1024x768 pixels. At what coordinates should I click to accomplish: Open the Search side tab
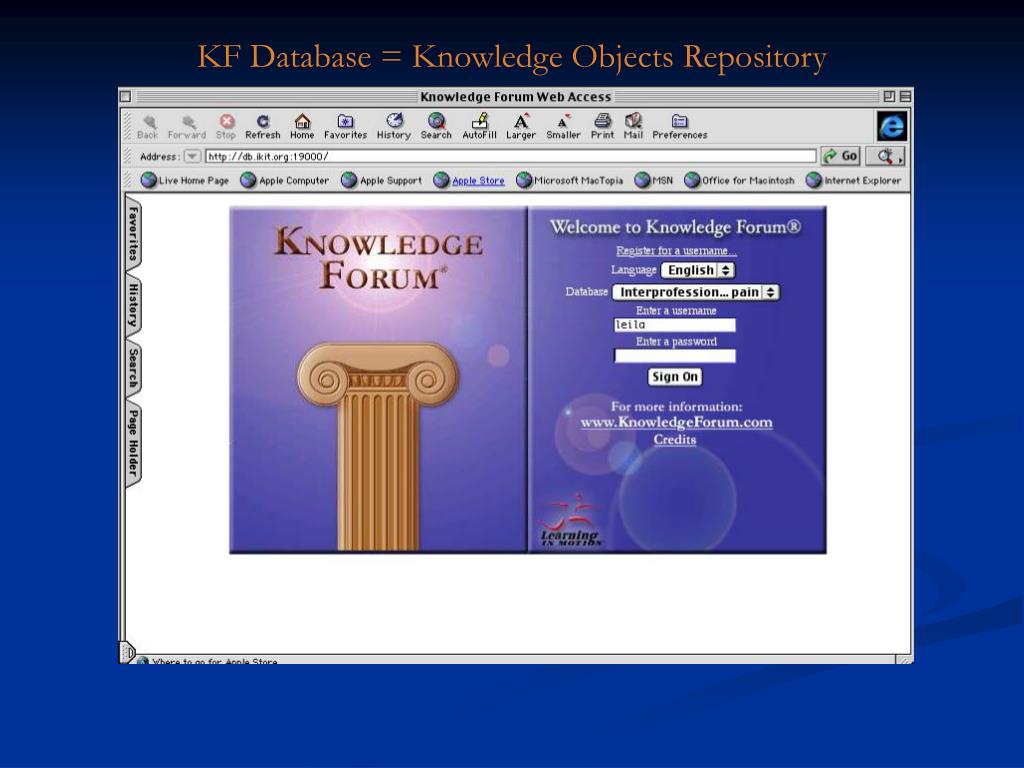tap(133, 368)
